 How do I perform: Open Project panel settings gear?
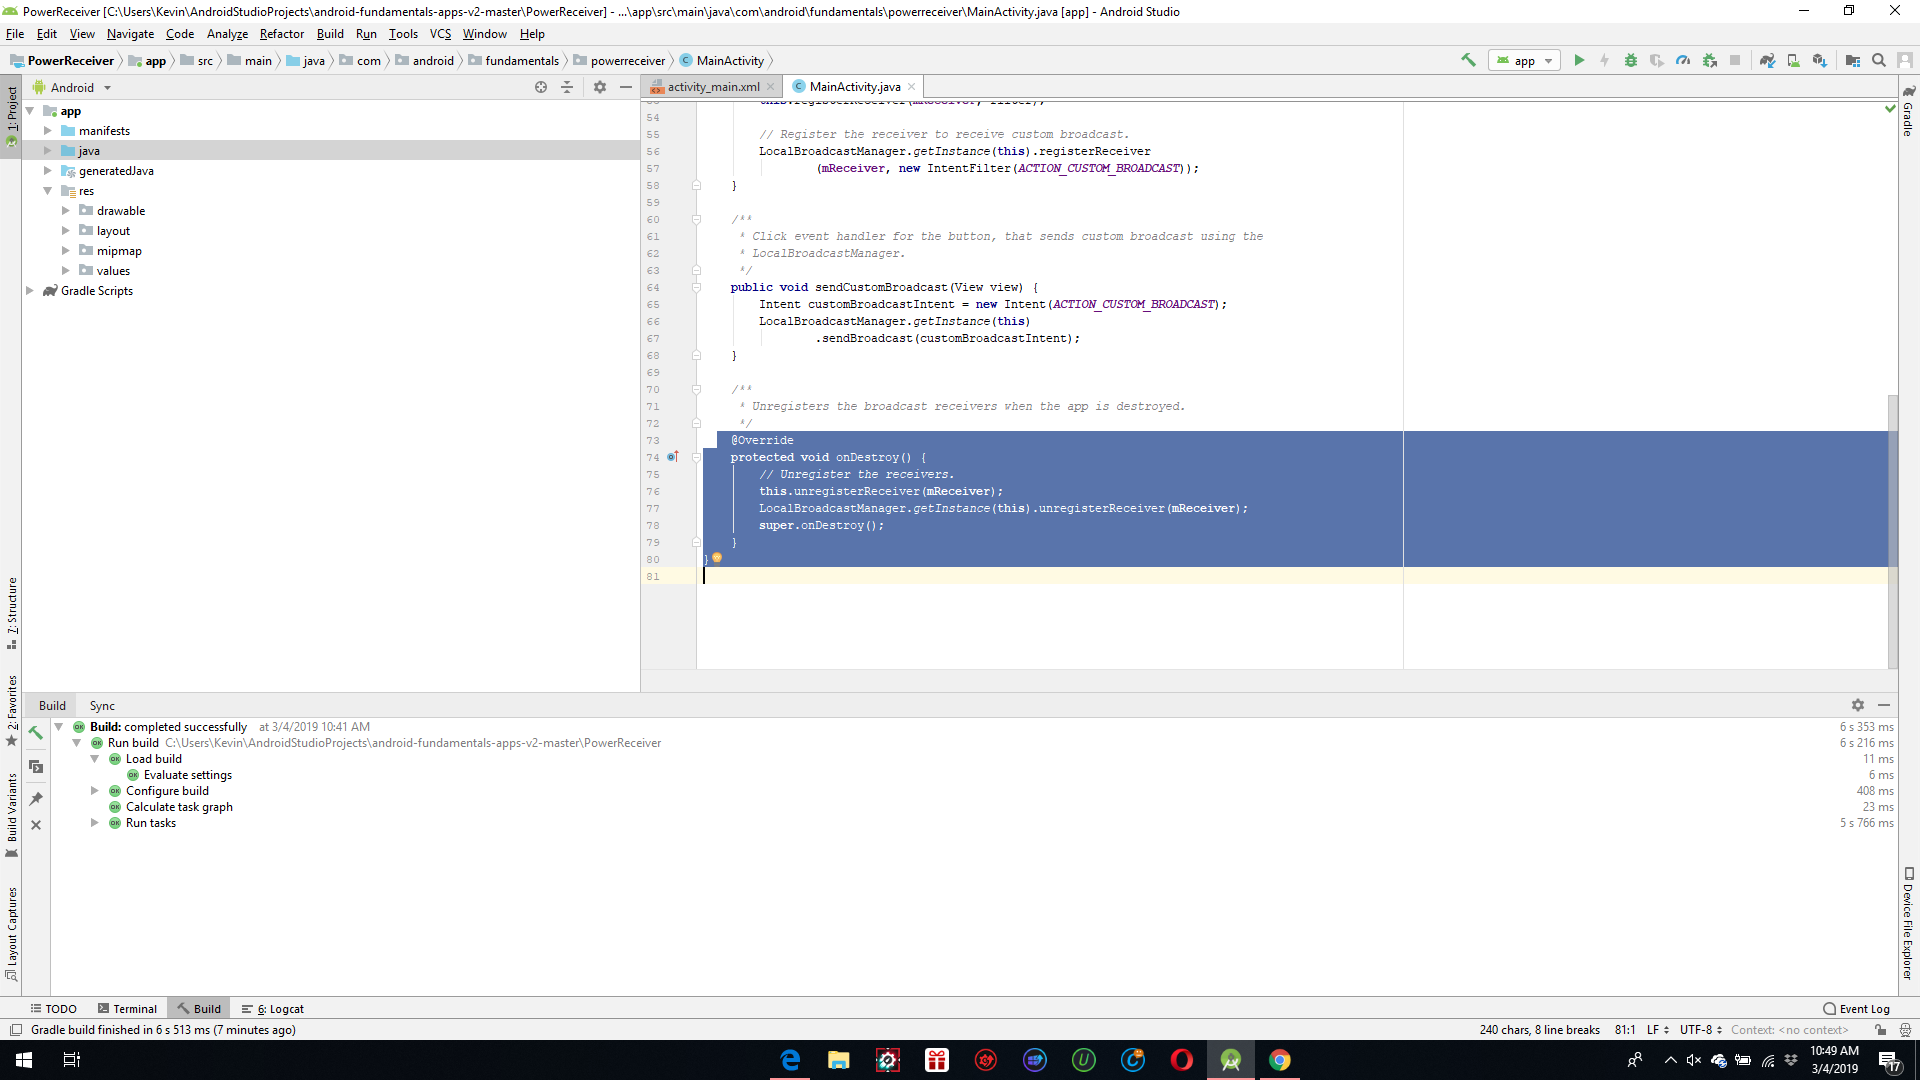pos(600,87)
